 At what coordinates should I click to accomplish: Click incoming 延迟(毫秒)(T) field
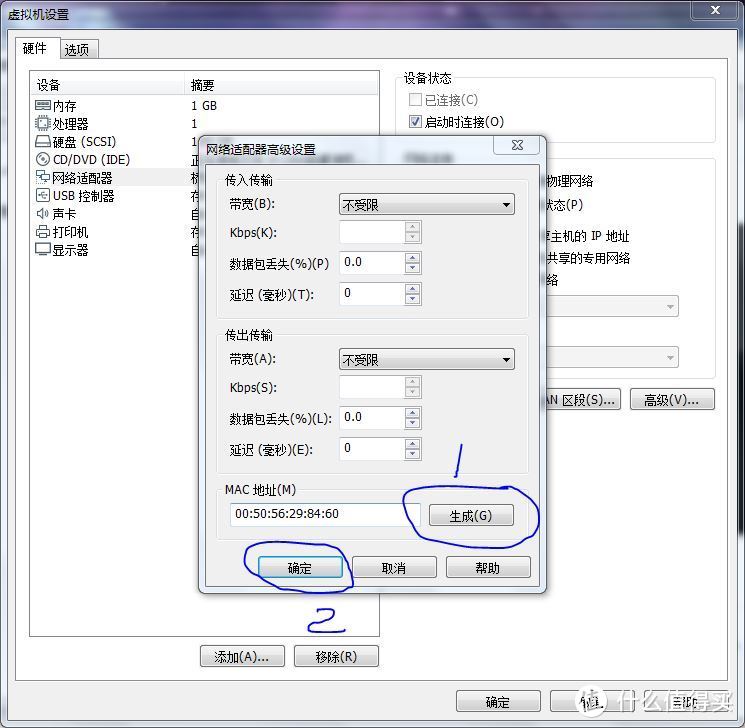(x=372, y=294)
